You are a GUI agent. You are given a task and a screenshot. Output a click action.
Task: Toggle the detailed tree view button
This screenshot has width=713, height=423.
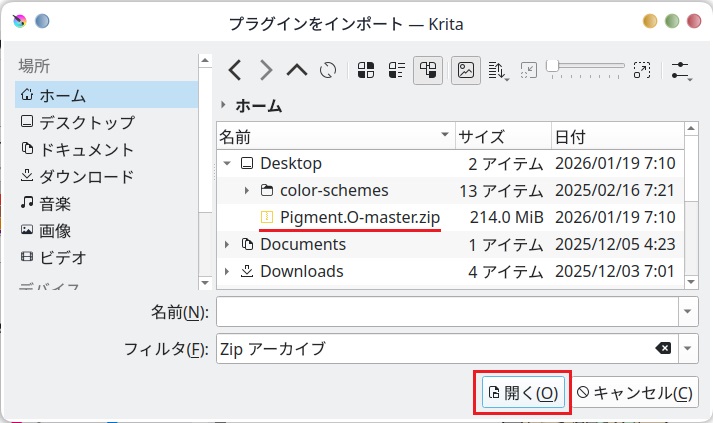coord(428,70)
